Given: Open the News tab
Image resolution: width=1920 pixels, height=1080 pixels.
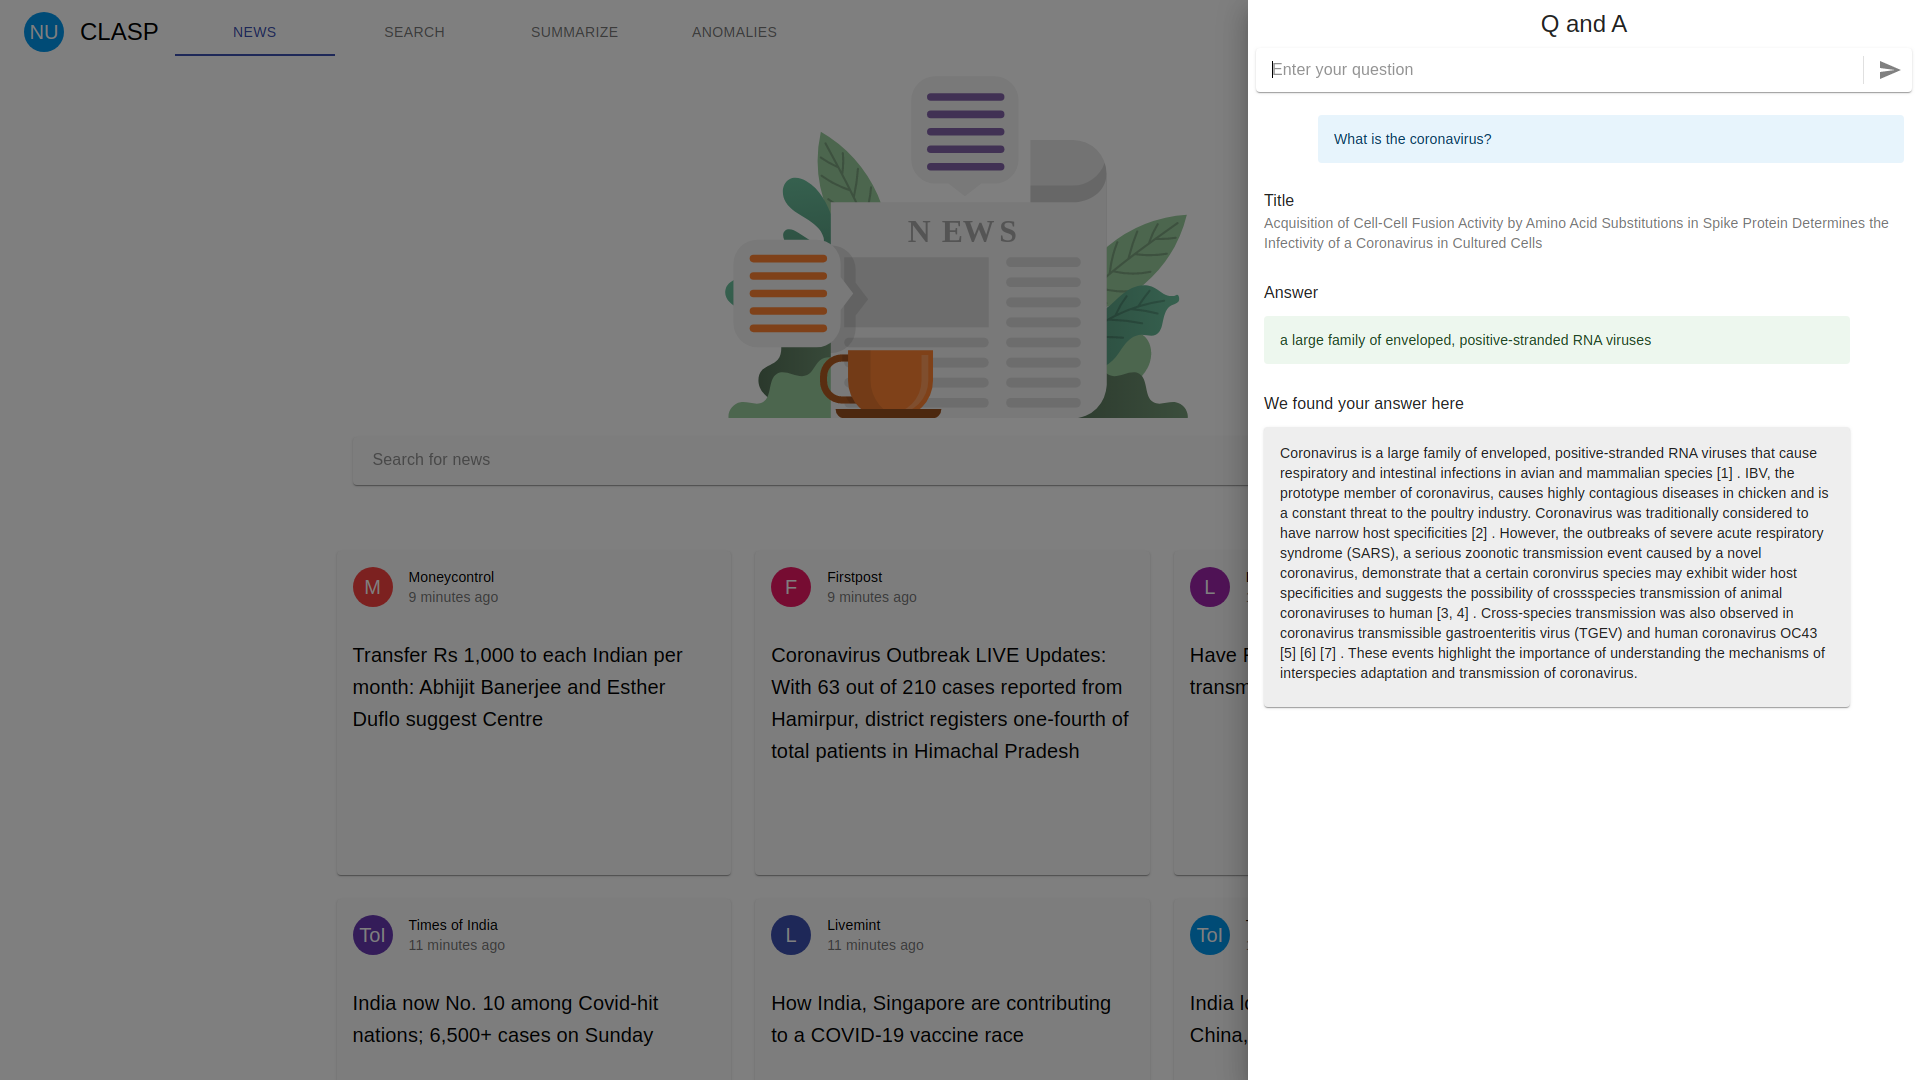Looking at the screenshot, I should pyautogui.click(x=254, y=32).
